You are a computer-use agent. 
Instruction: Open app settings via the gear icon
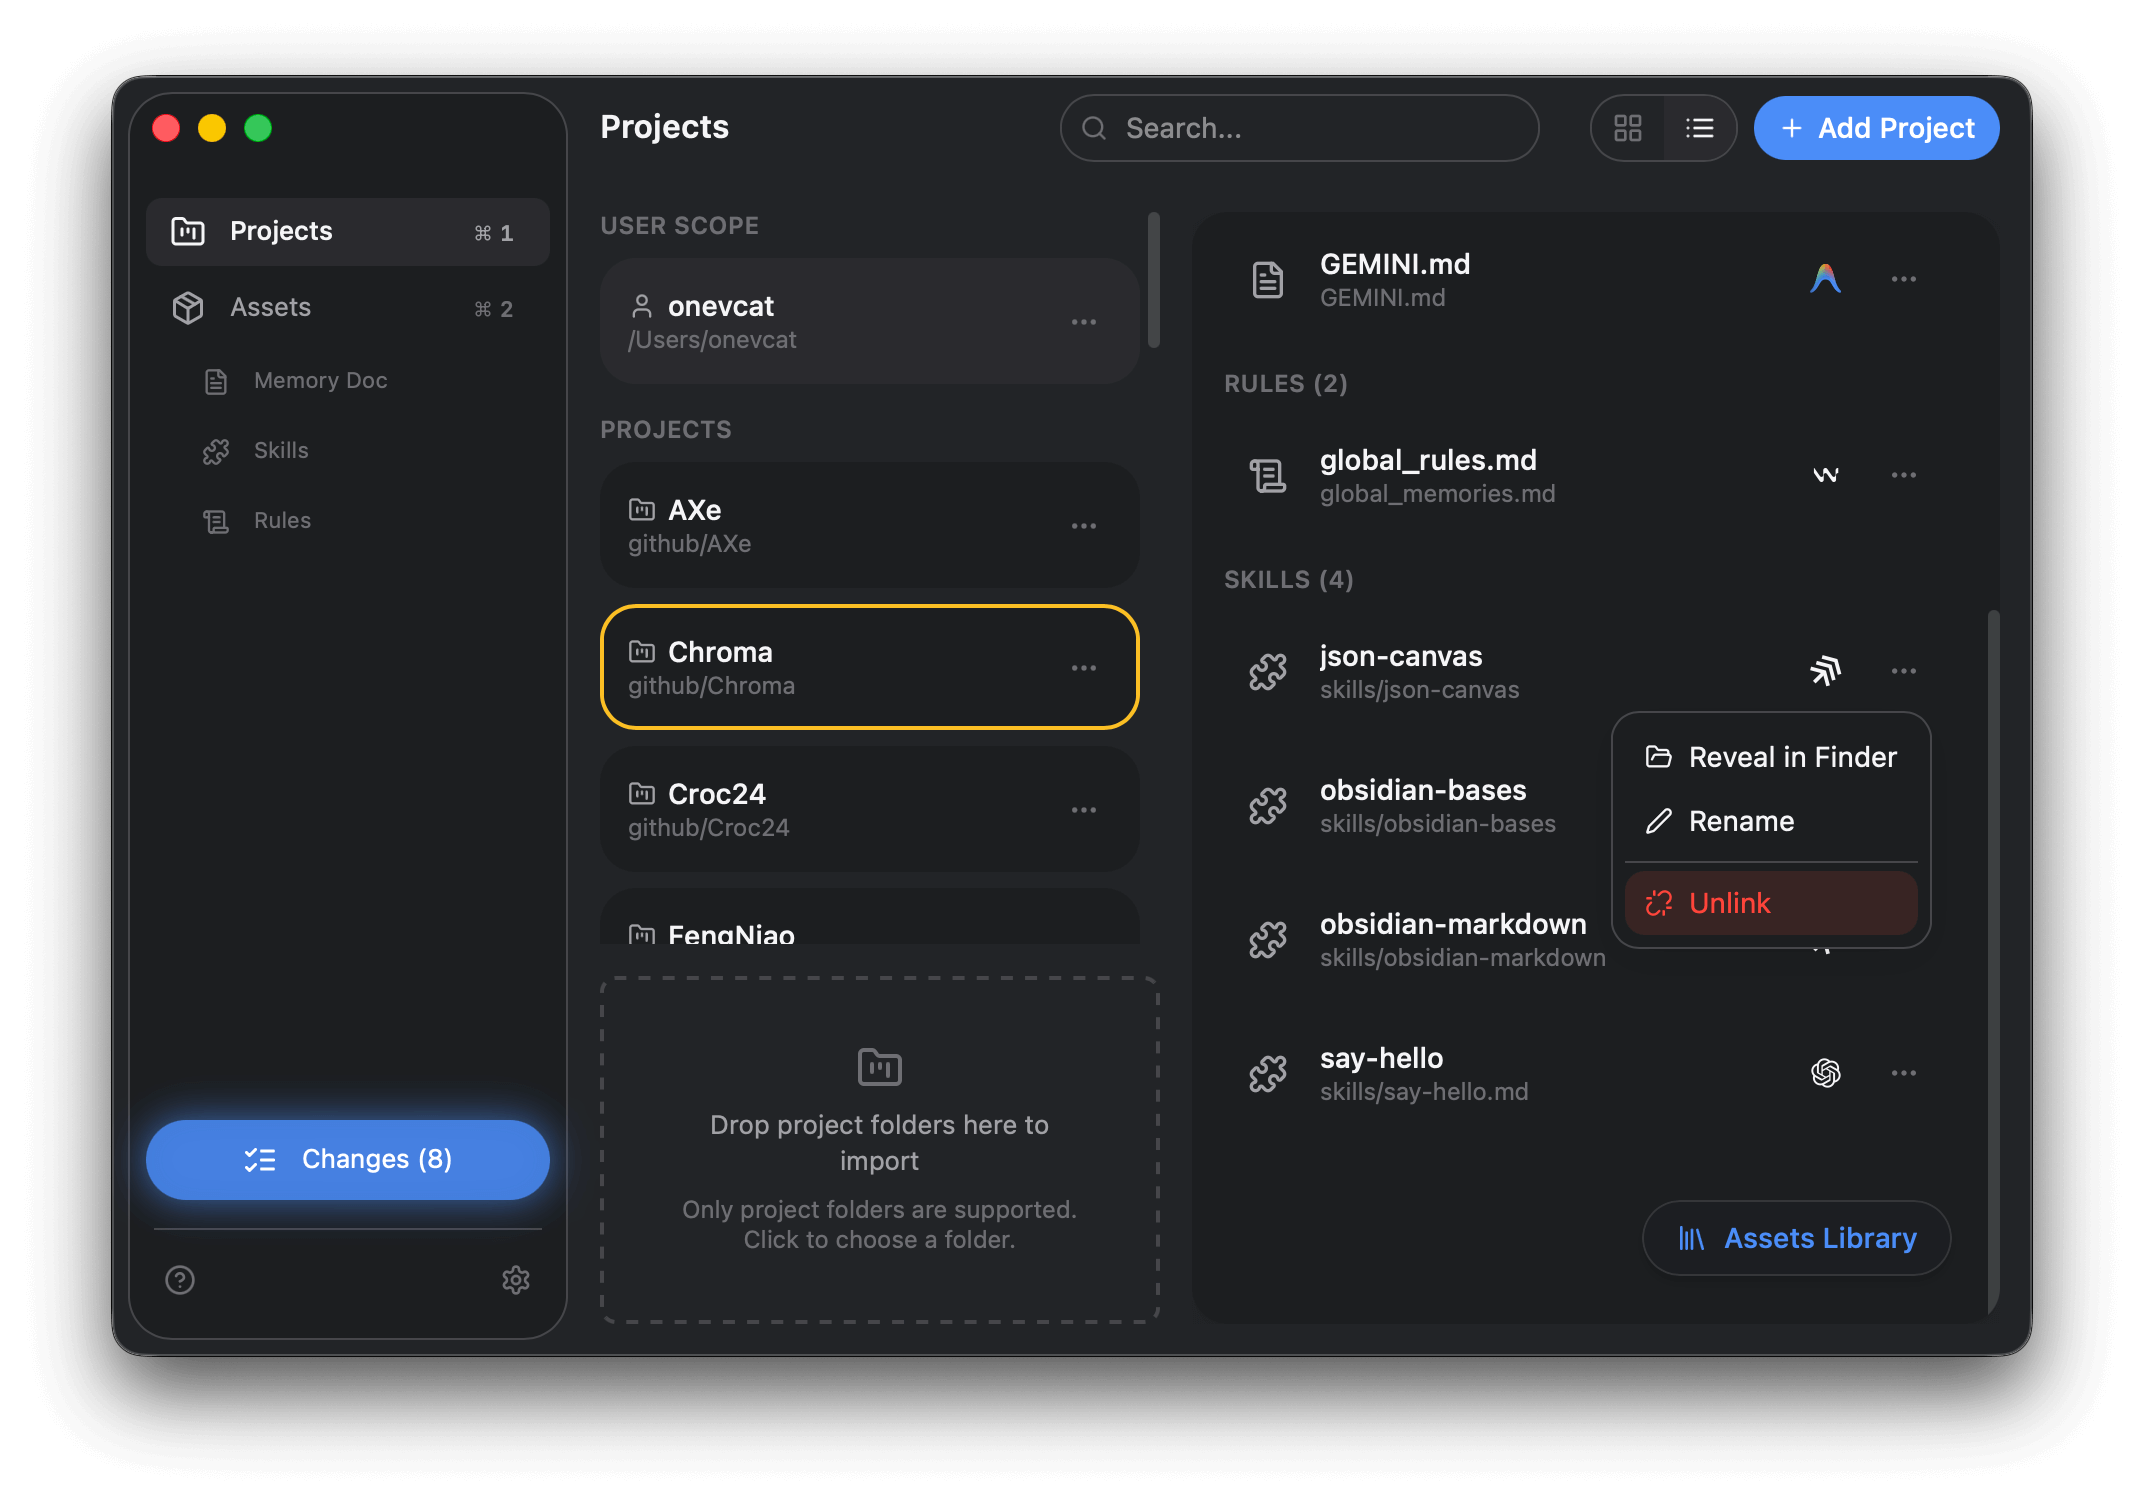(x=516, y=1280)
